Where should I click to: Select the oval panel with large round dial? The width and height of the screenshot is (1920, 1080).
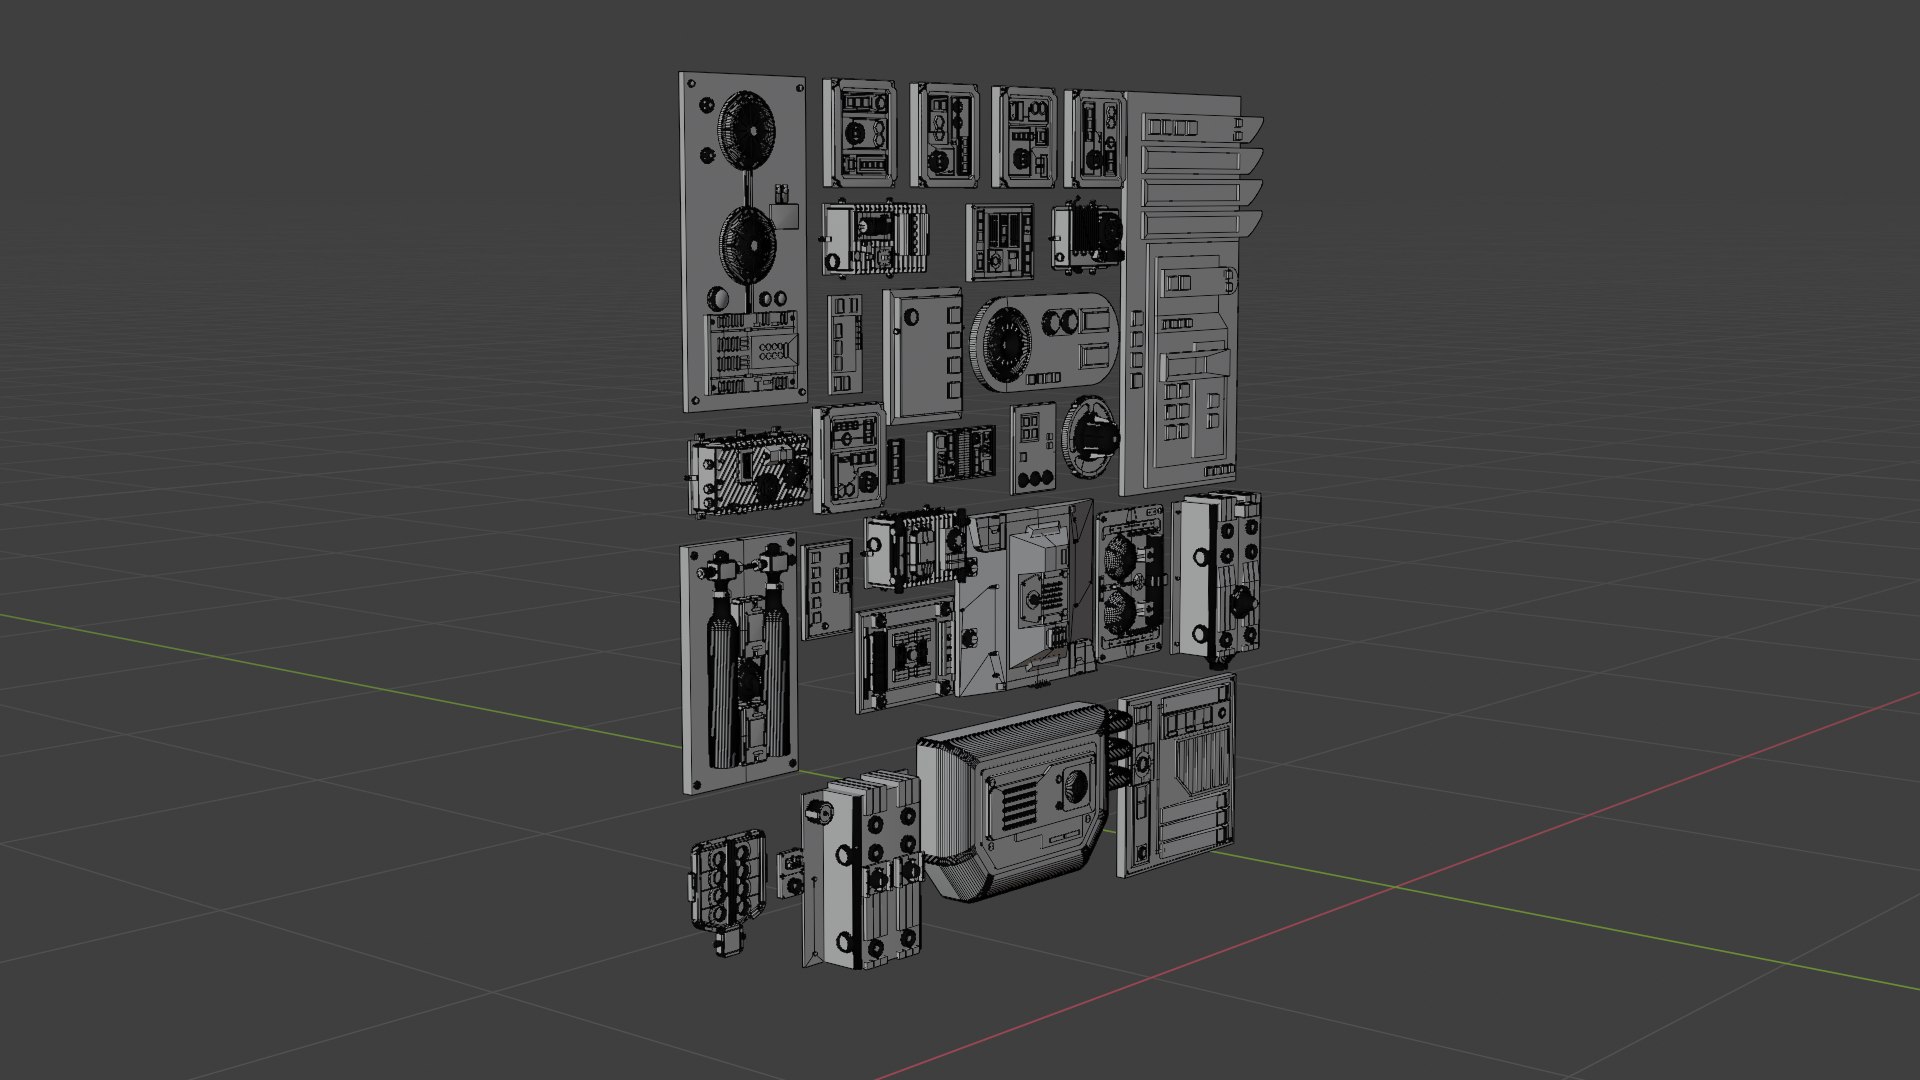pyautogui.click(x=1042, y=344)
